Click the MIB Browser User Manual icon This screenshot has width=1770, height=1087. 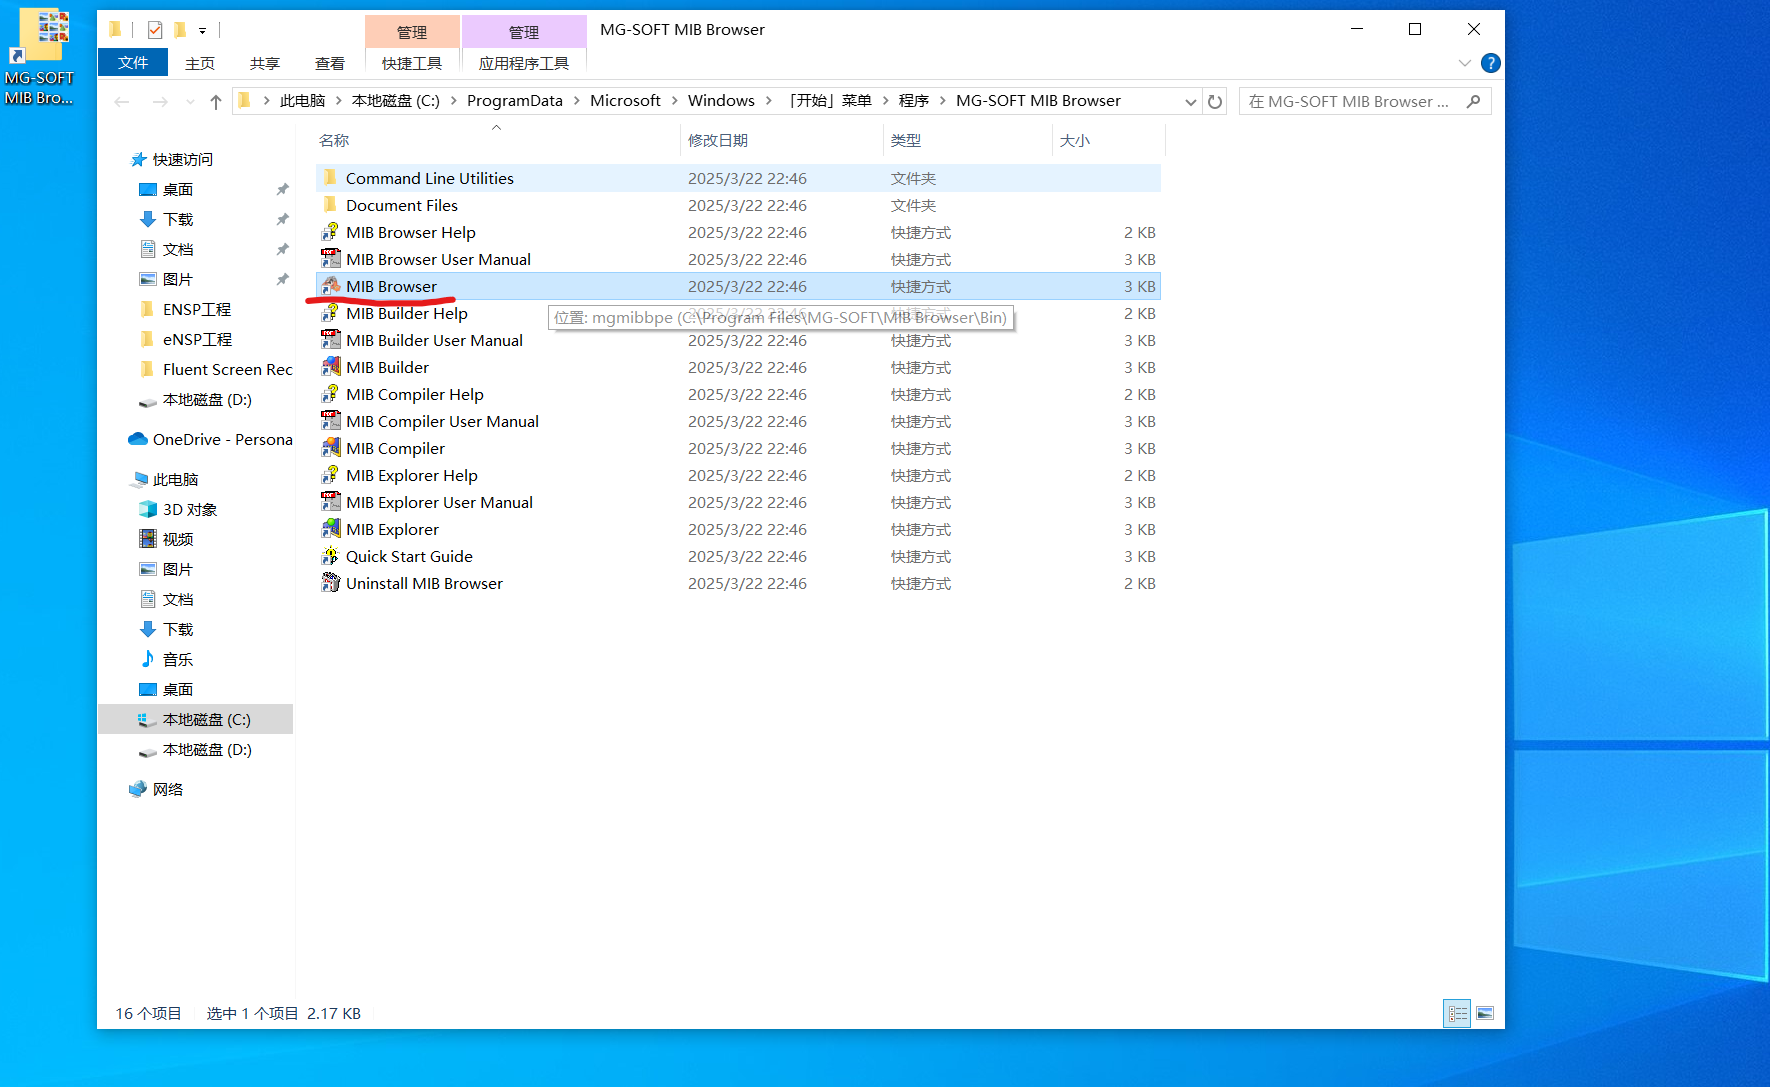[x=330, y=259]
